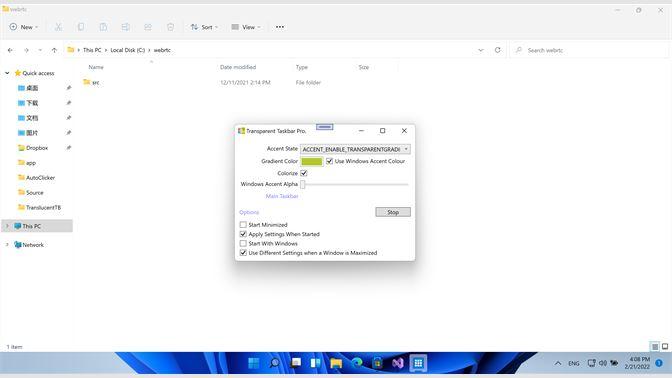Refresh the webrtc folder view
The image size is (672, 378).
tap(498, 50)
